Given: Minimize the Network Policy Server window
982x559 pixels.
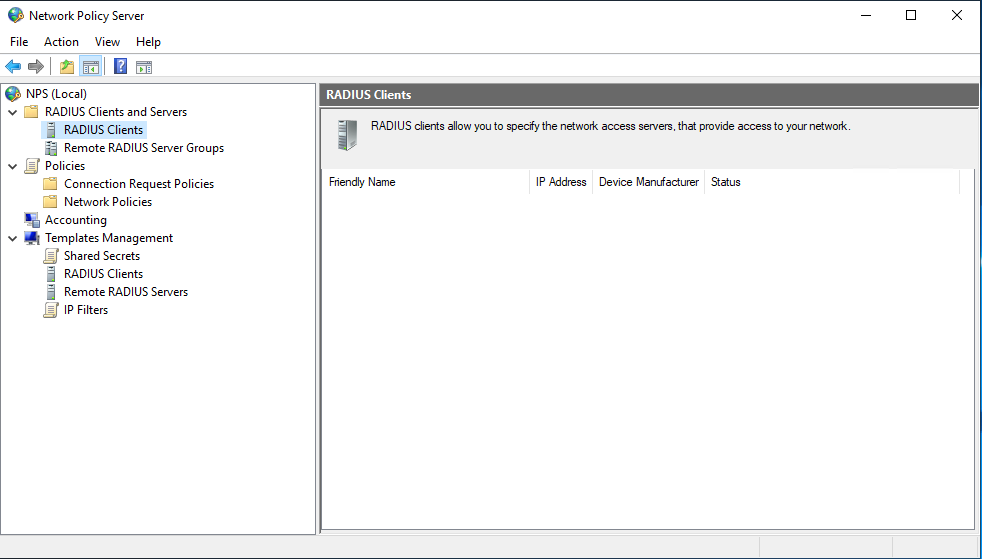Looking at the screenshot, I should click(866, 16).
